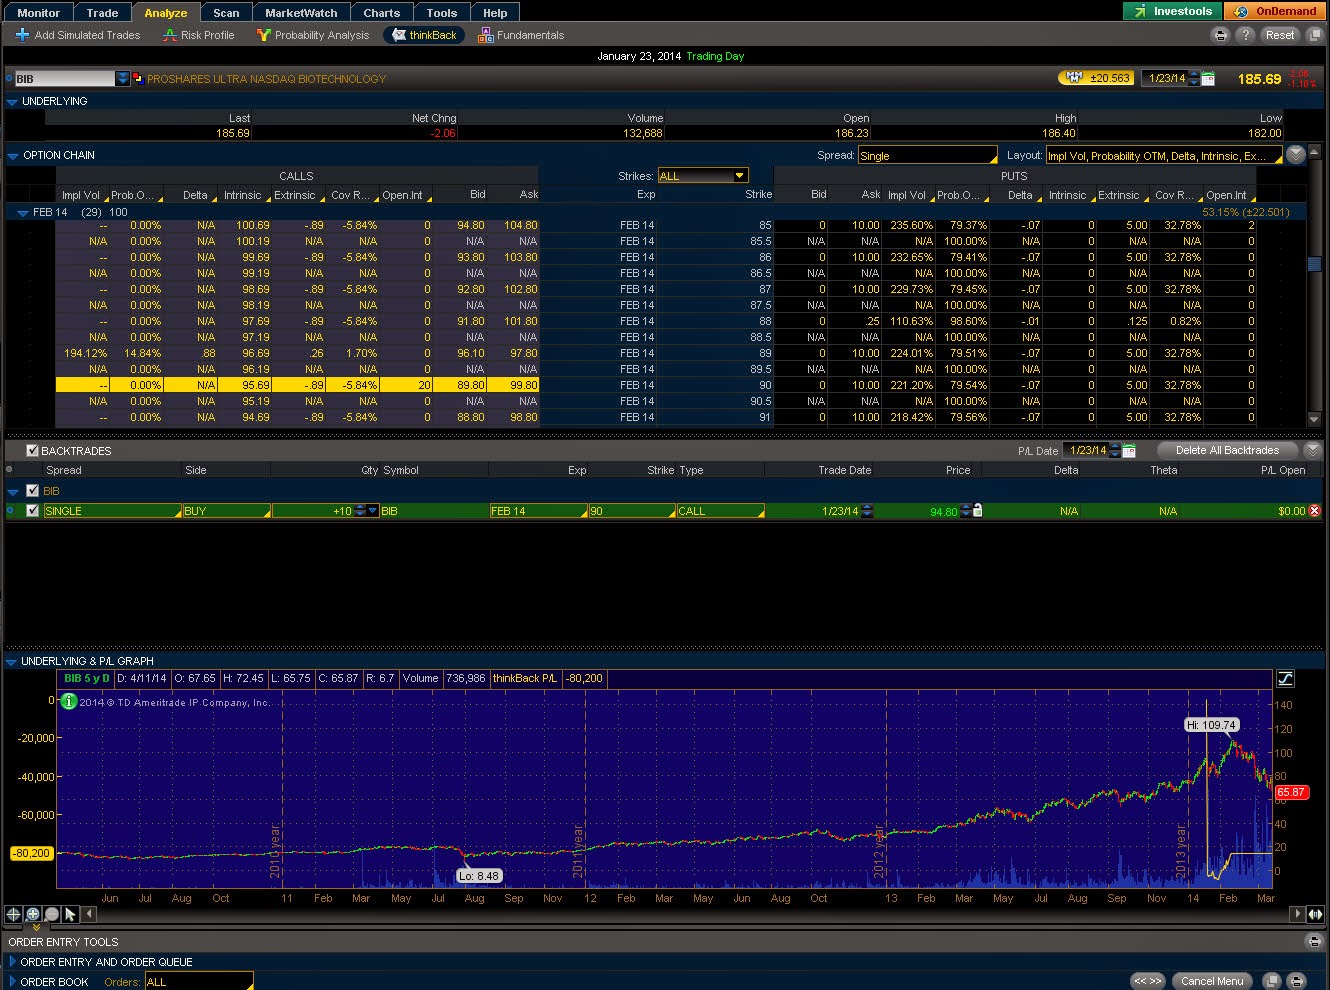Viewport: 1330px width, 990px height.
Task: Click the Reset button
Action: [x=1280, y=35]
